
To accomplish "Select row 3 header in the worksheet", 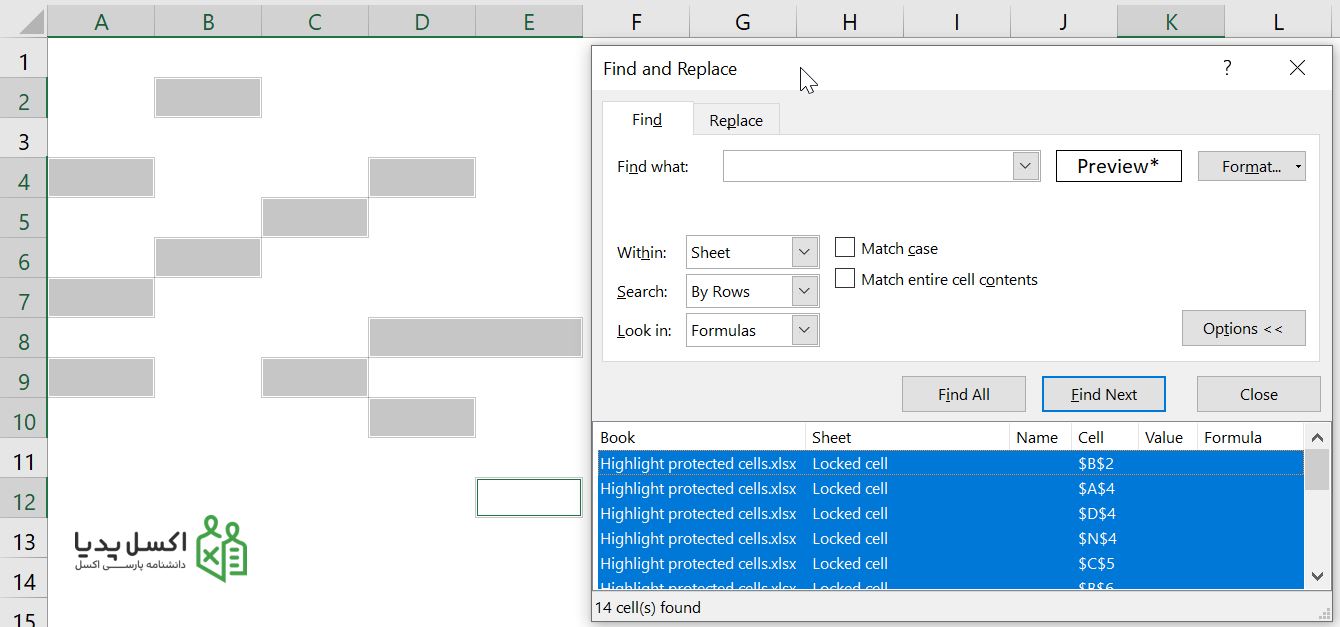I will 23,141.
